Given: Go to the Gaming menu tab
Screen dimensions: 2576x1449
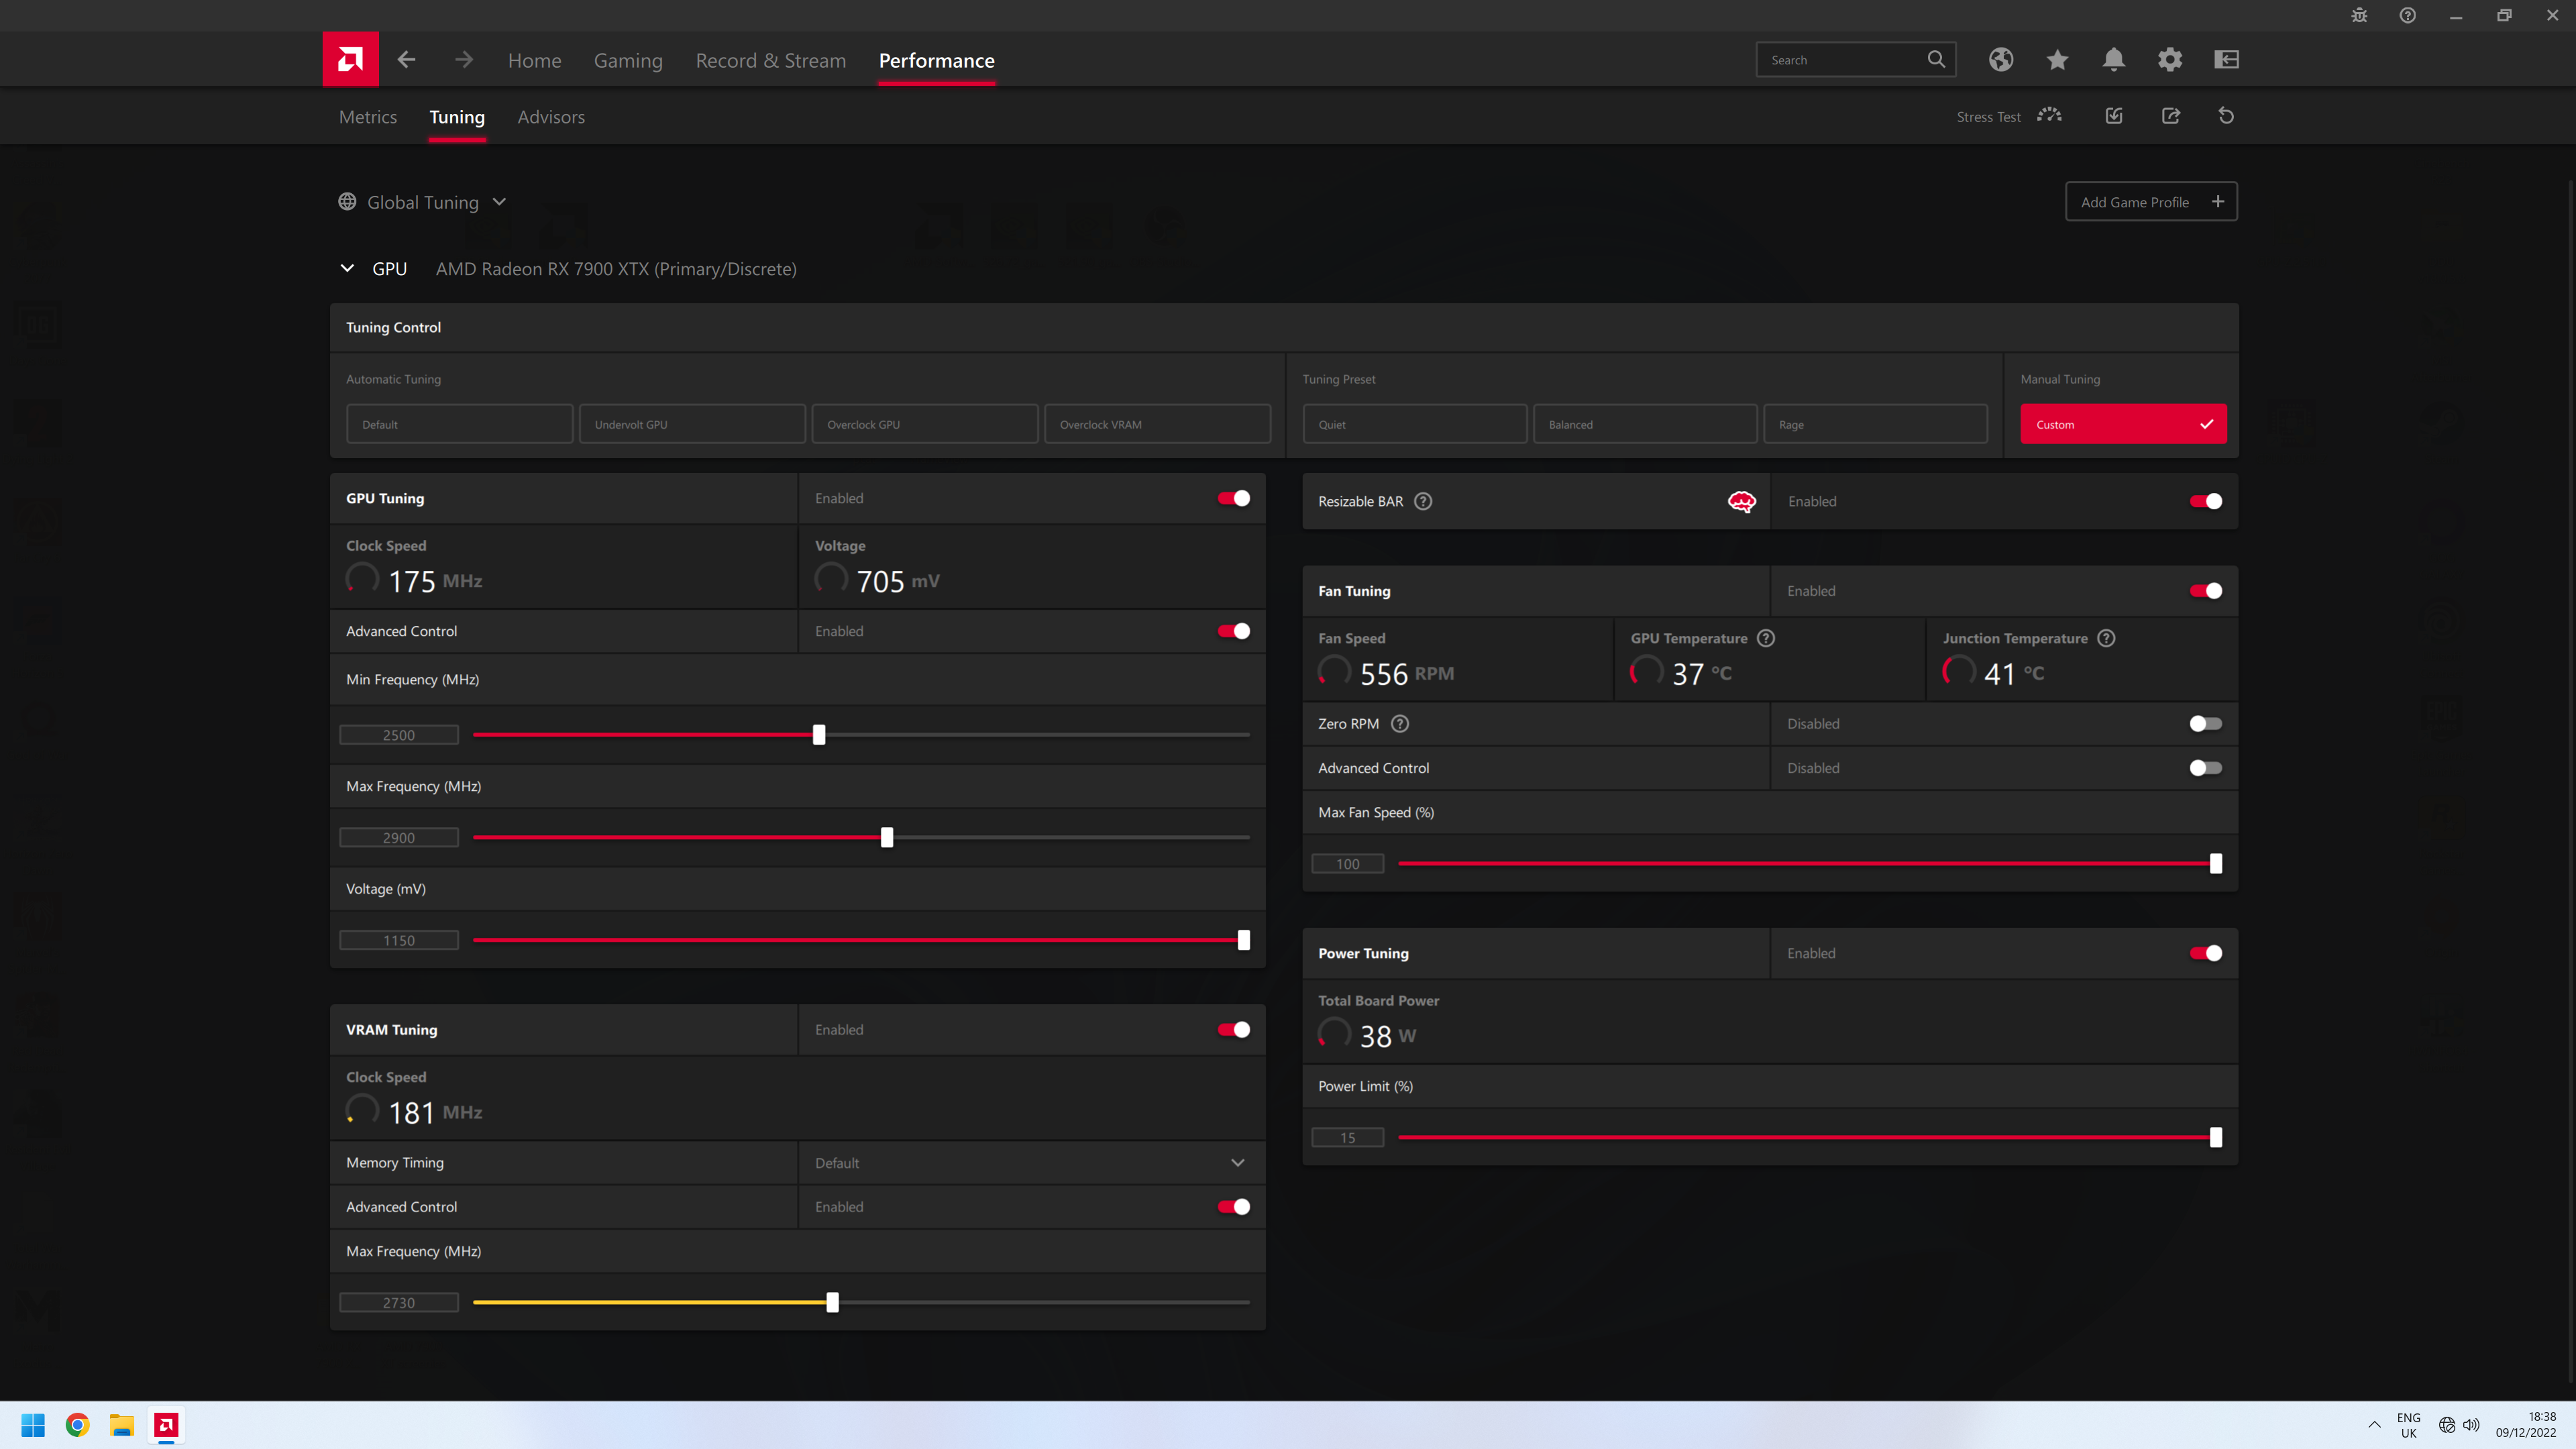Looking at the screenshot, I should click(x=627, y=60).
